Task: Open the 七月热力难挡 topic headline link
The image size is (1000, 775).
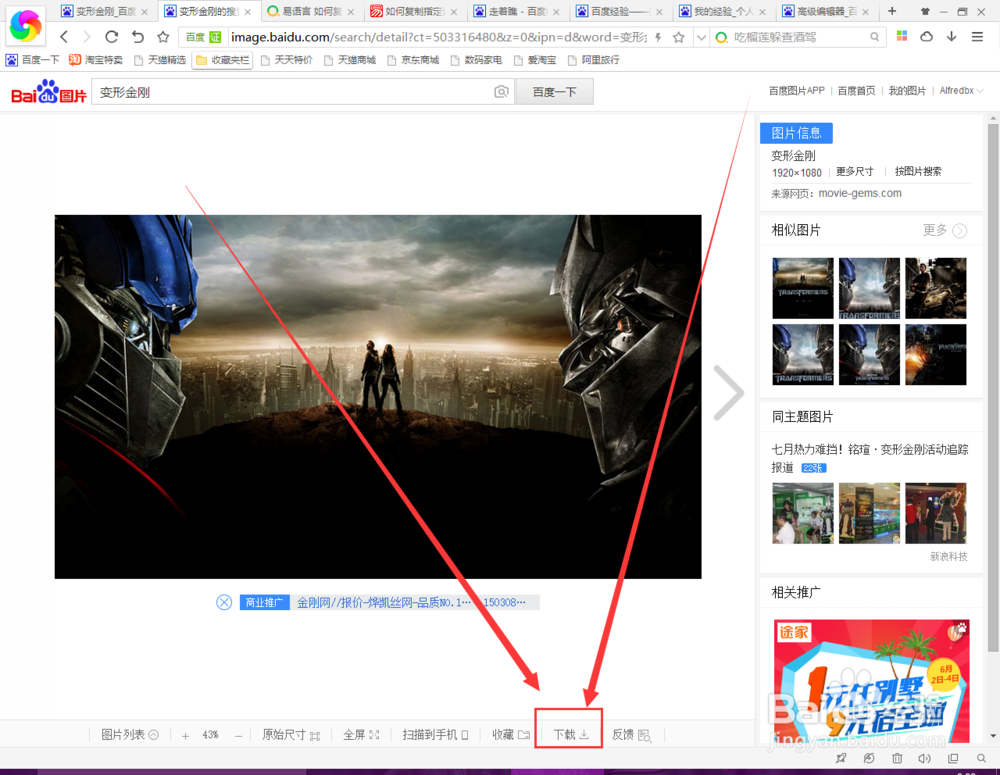Action: coord(870,458)
